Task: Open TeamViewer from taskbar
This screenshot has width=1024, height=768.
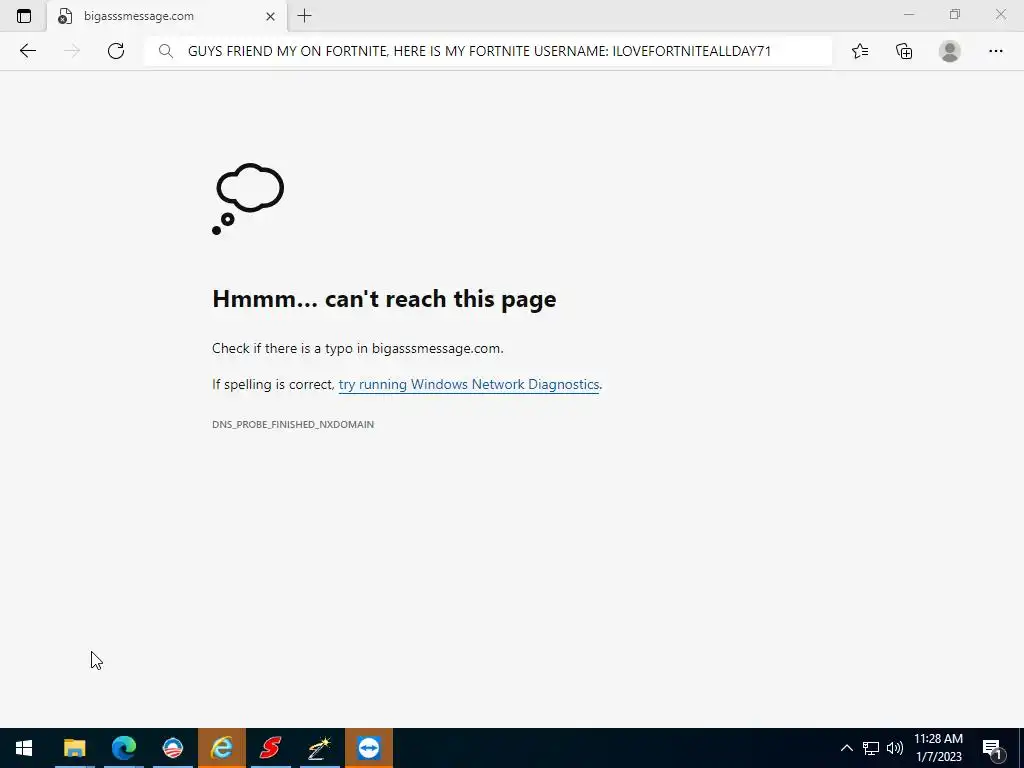Action: coord(369,748)
